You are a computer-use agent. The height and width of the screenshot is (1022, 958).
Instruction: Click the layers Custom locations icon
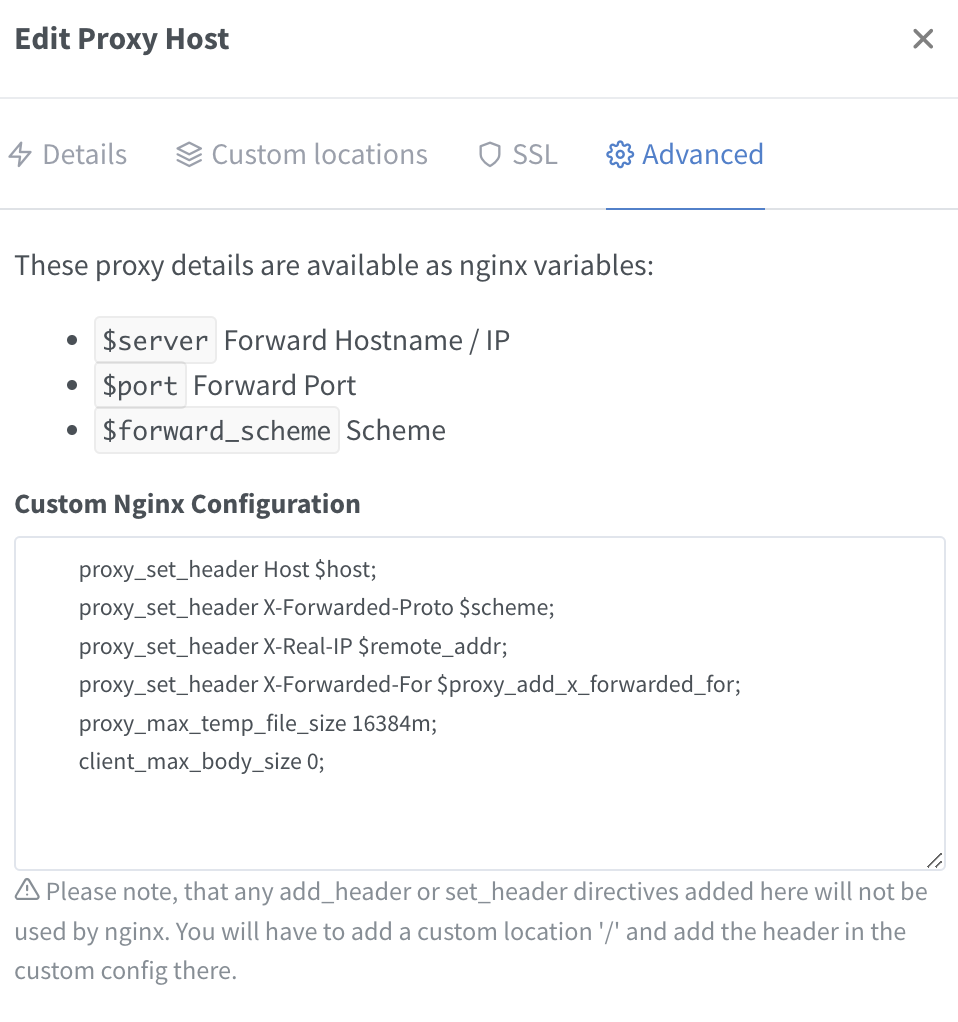pos(189,154)
